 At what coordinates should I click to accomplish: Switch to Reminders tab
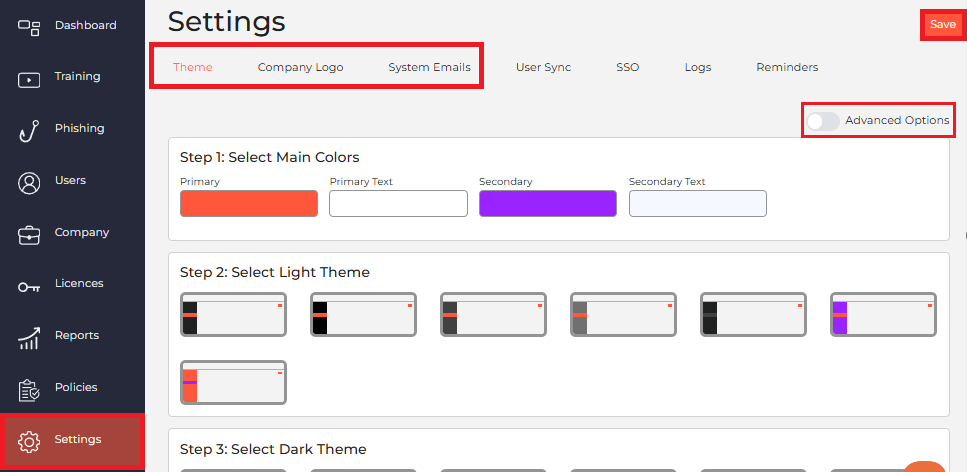[787, 67]
